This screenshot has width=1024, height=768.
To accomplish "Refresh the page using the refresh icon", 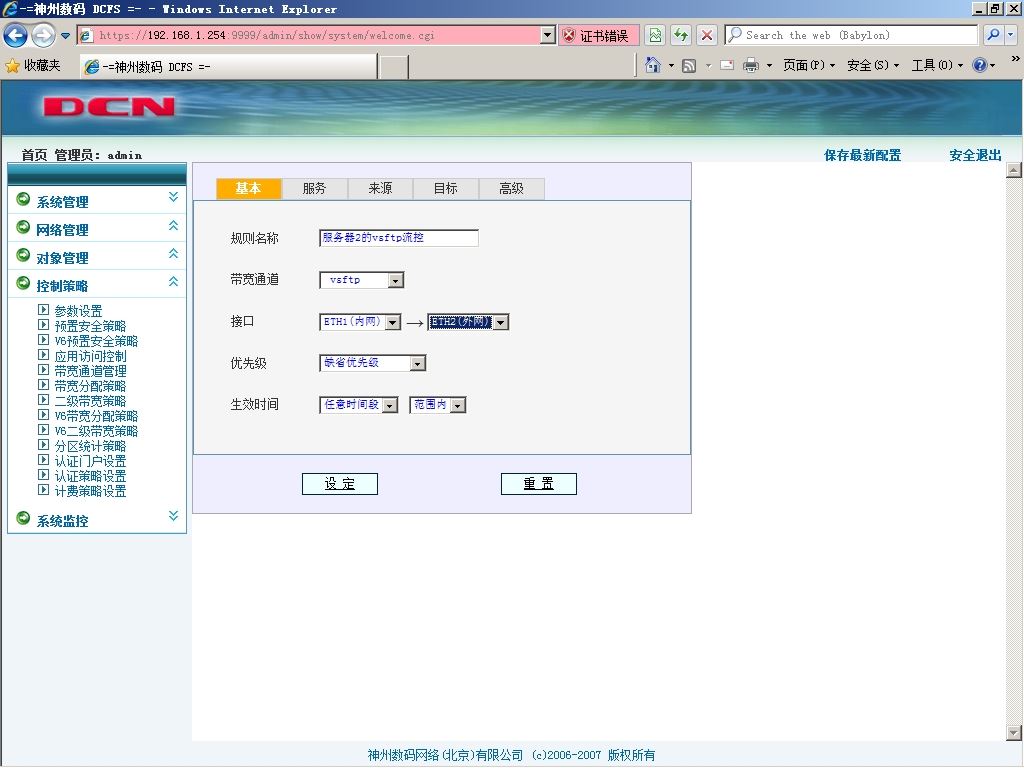I will tap(681, 35).
